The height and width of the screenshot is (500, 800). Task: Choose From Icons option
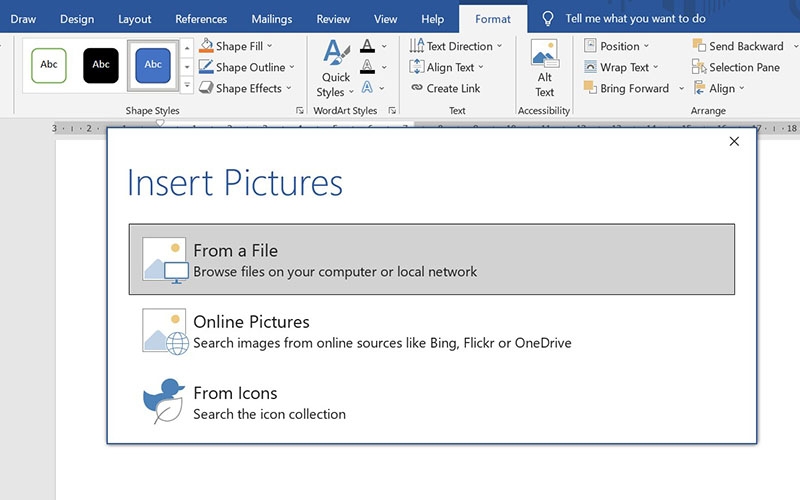click(x=432, y=402)
